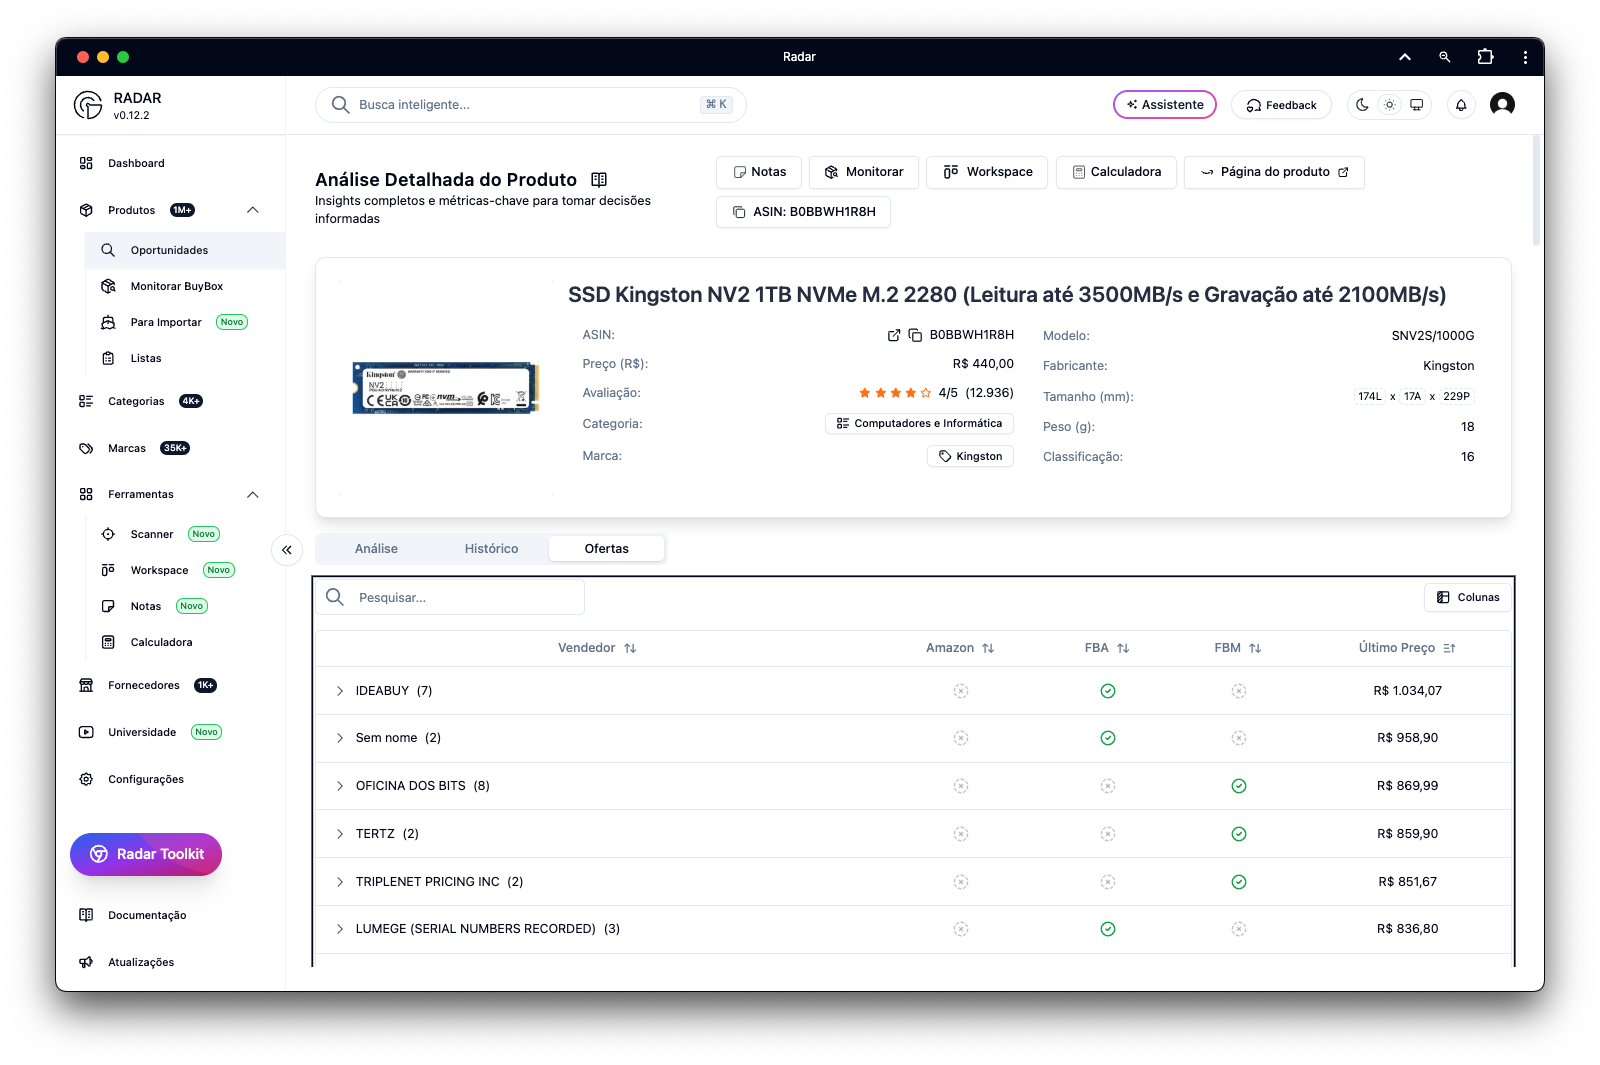Sort offers by the FBA column
This screenshot has height=1065, width=1600.
coord(1107,648)
